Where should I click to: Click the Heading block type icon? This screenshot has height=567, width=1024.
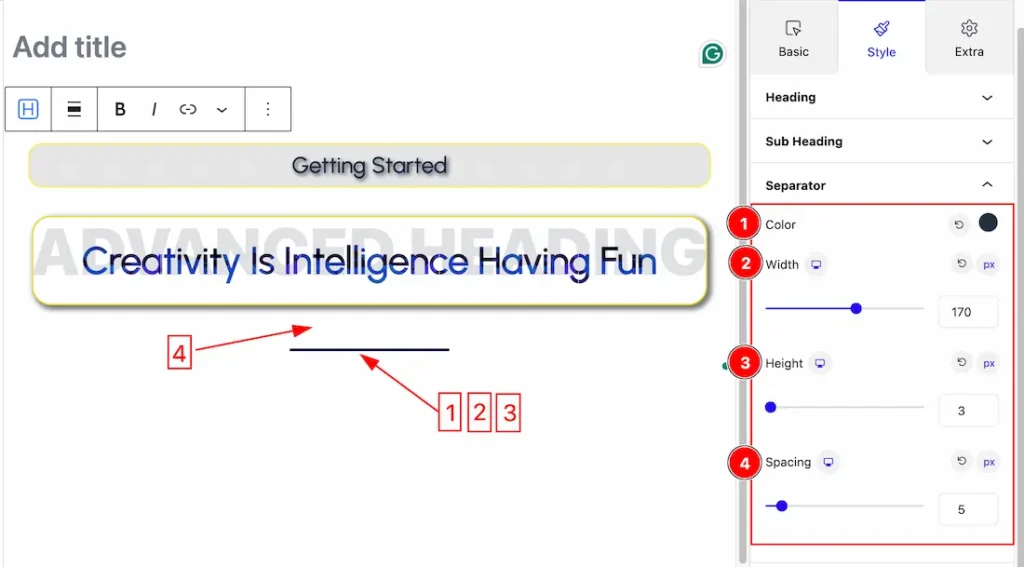click(28, 109)
